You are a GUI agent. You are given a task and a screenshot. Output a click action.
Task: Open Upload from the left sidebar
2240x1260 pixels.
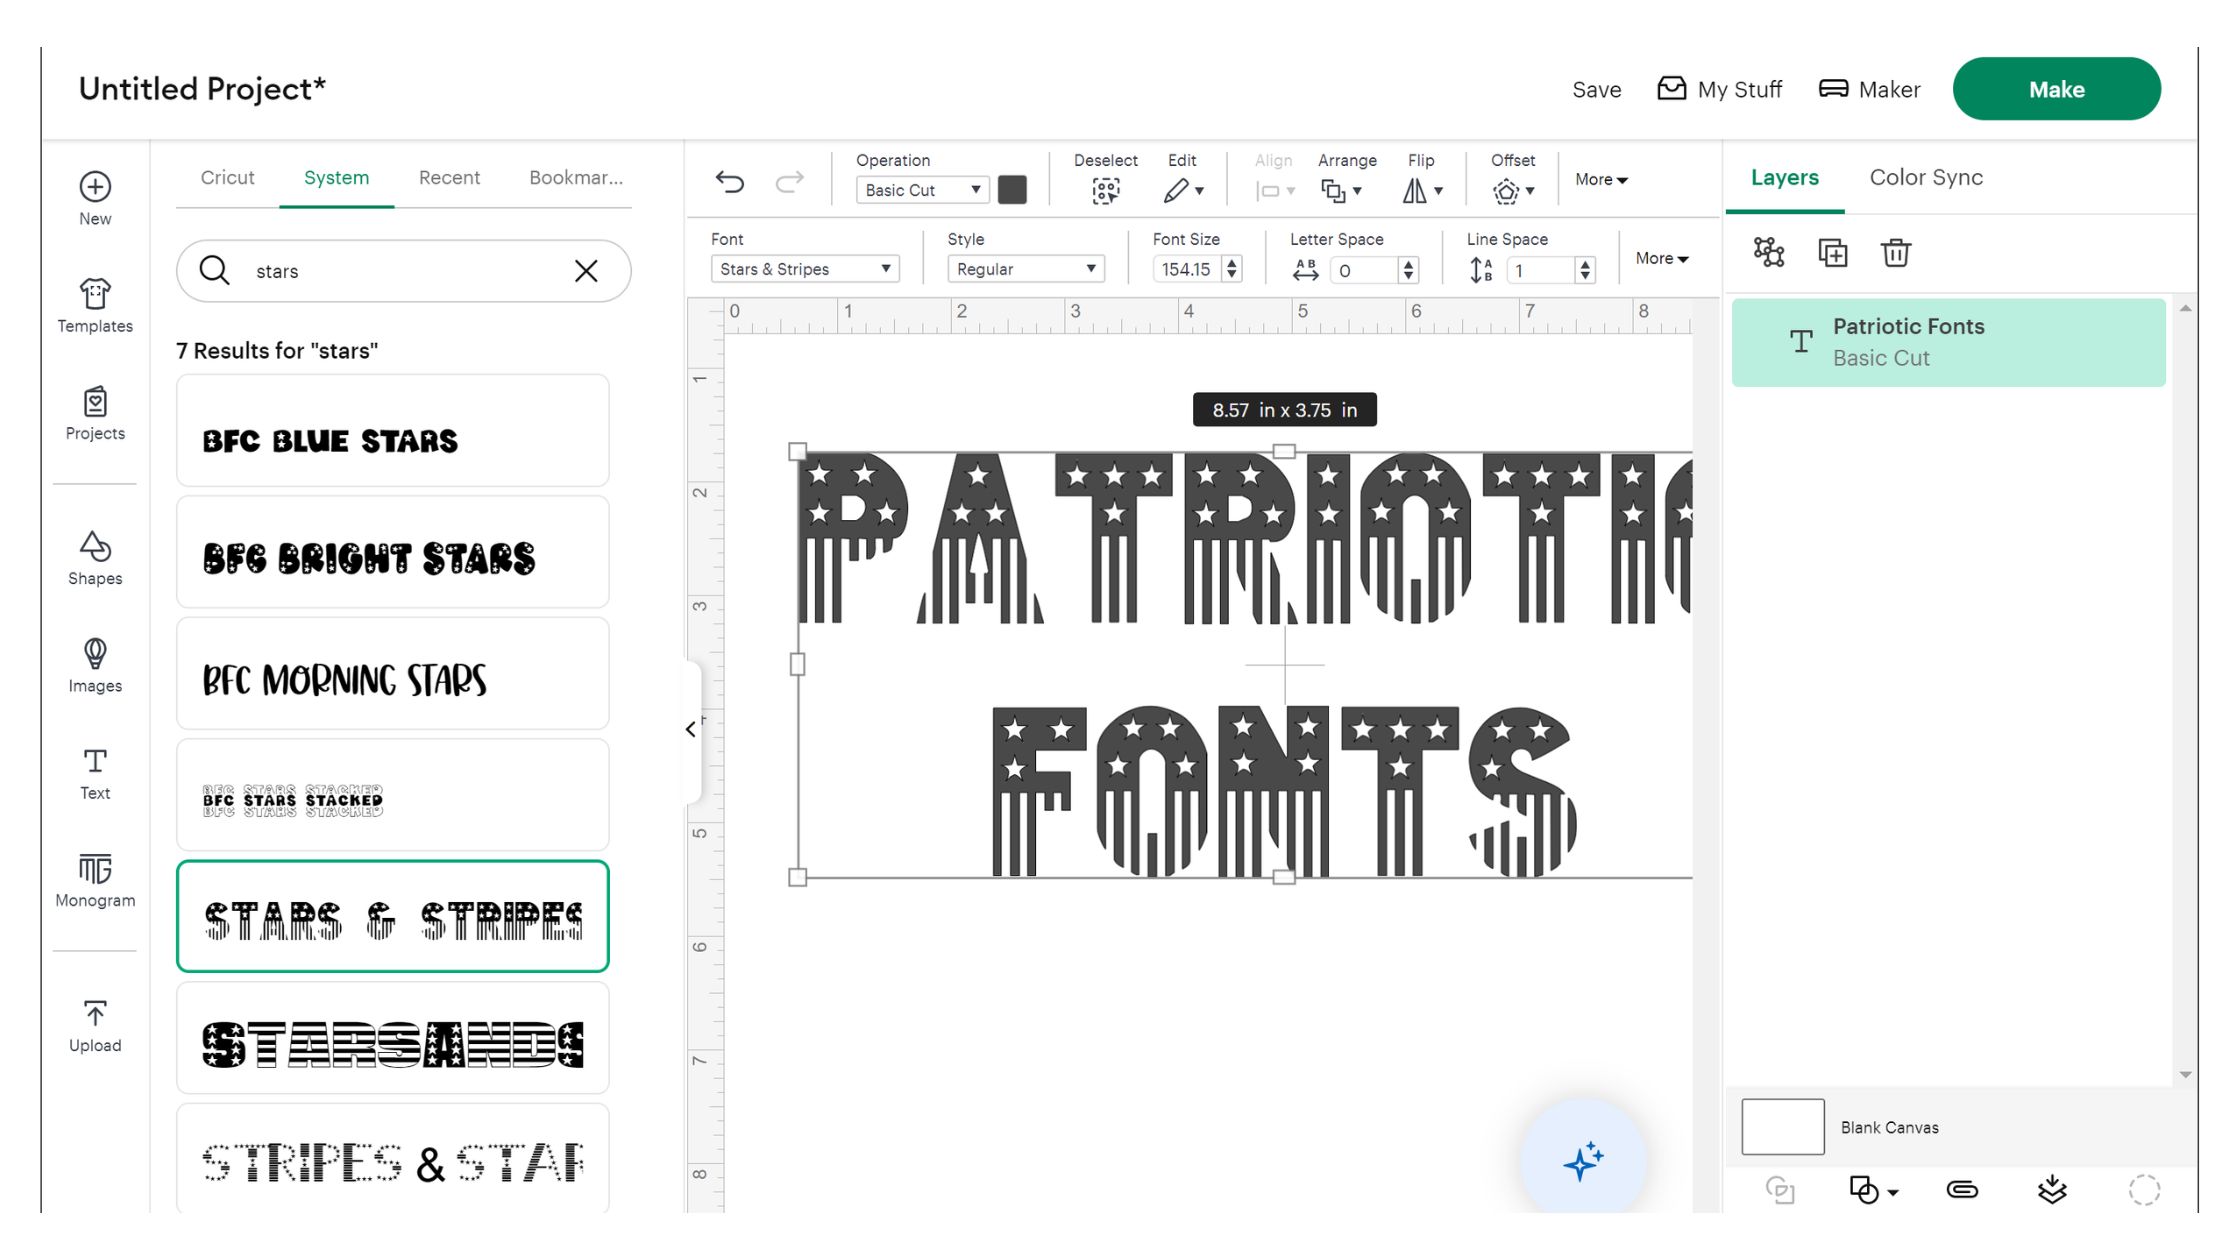(x=95, y=1022)
